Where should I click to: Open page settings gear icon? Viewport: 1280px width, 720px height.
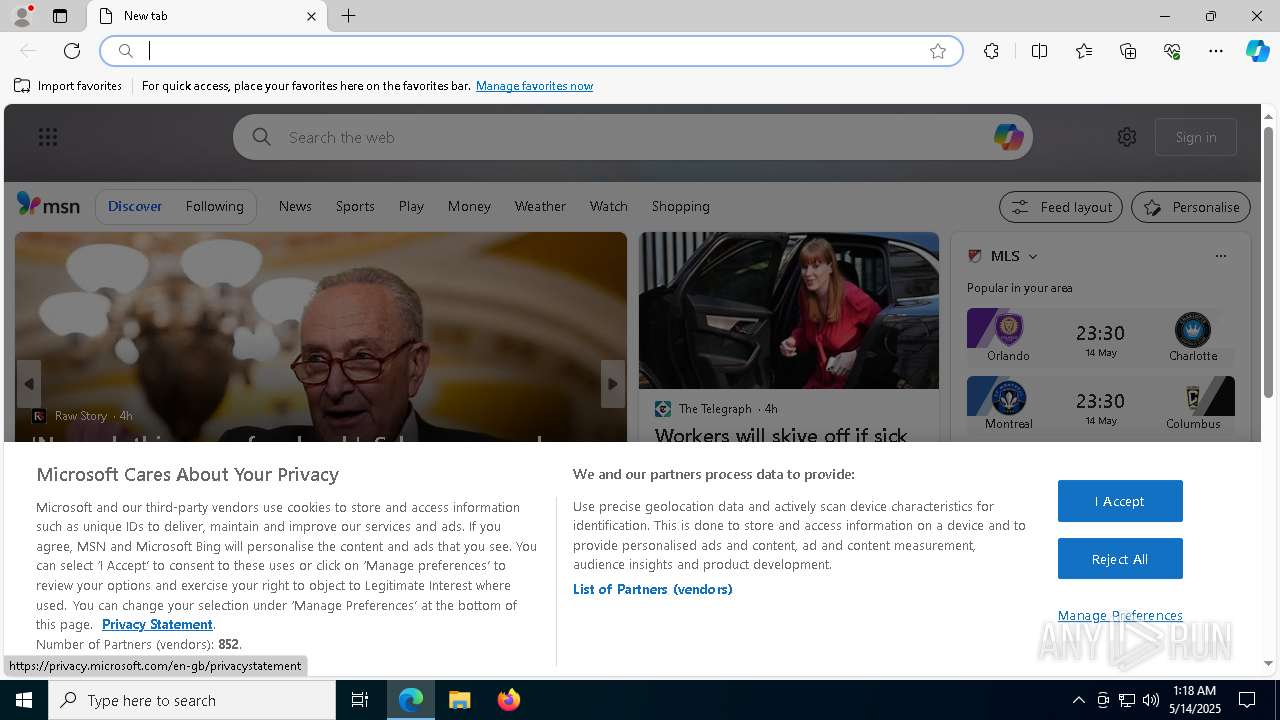(x=1127, y=137)
